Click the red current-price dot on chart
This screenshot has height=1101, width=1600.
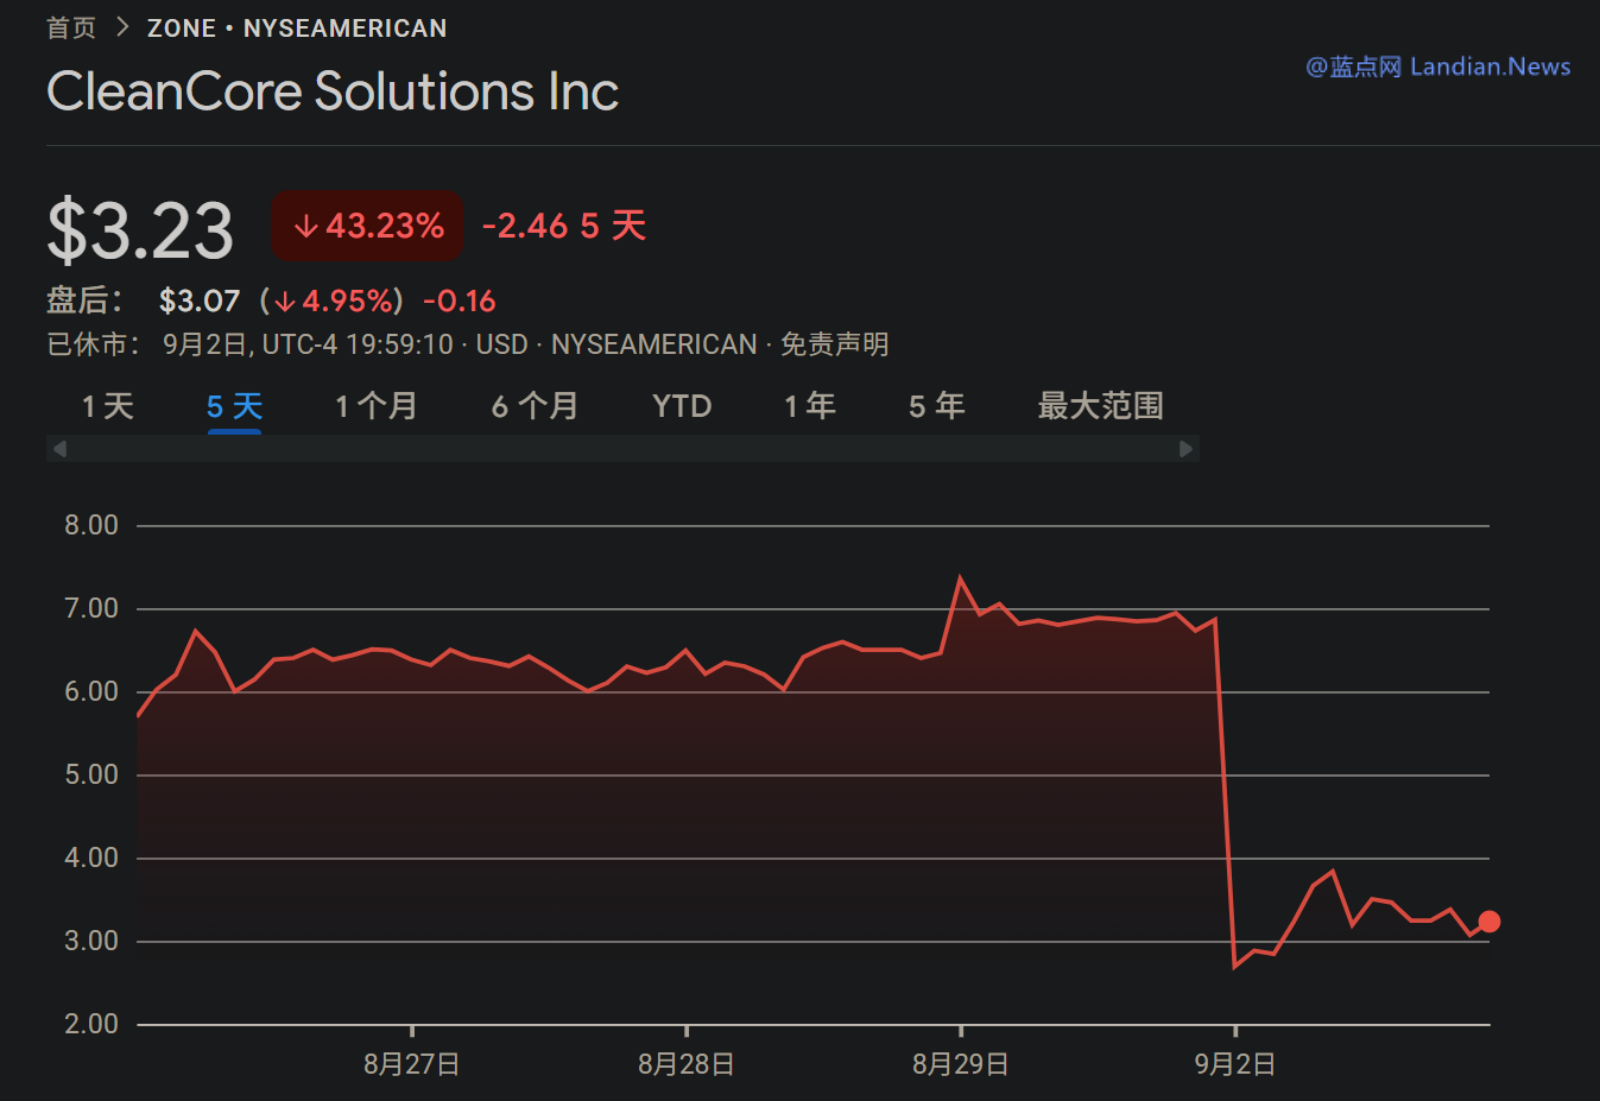pos(1488,921)
